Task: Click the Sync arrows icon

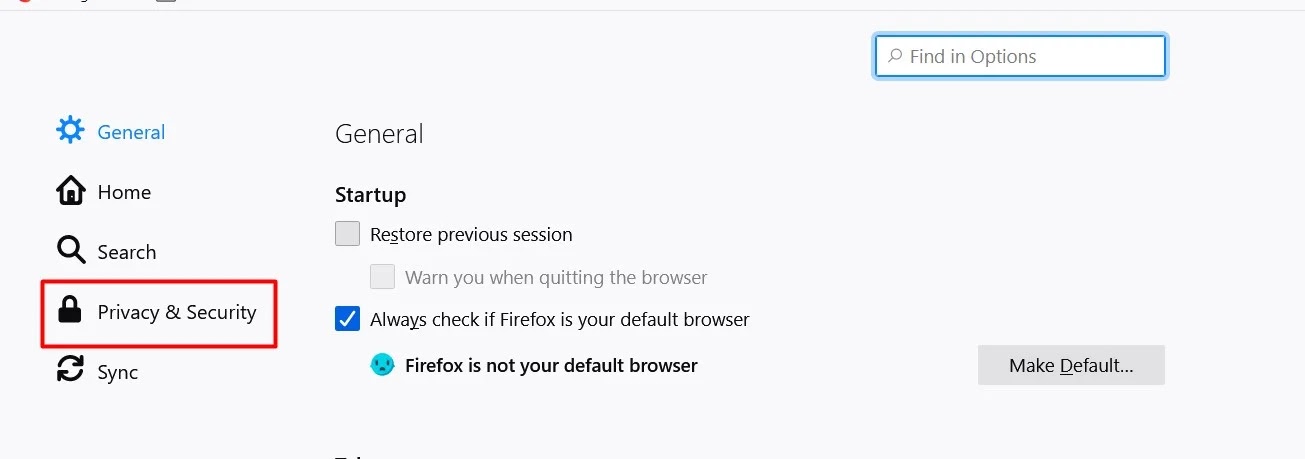Action: pyautogui.click(x=70, y=371)
